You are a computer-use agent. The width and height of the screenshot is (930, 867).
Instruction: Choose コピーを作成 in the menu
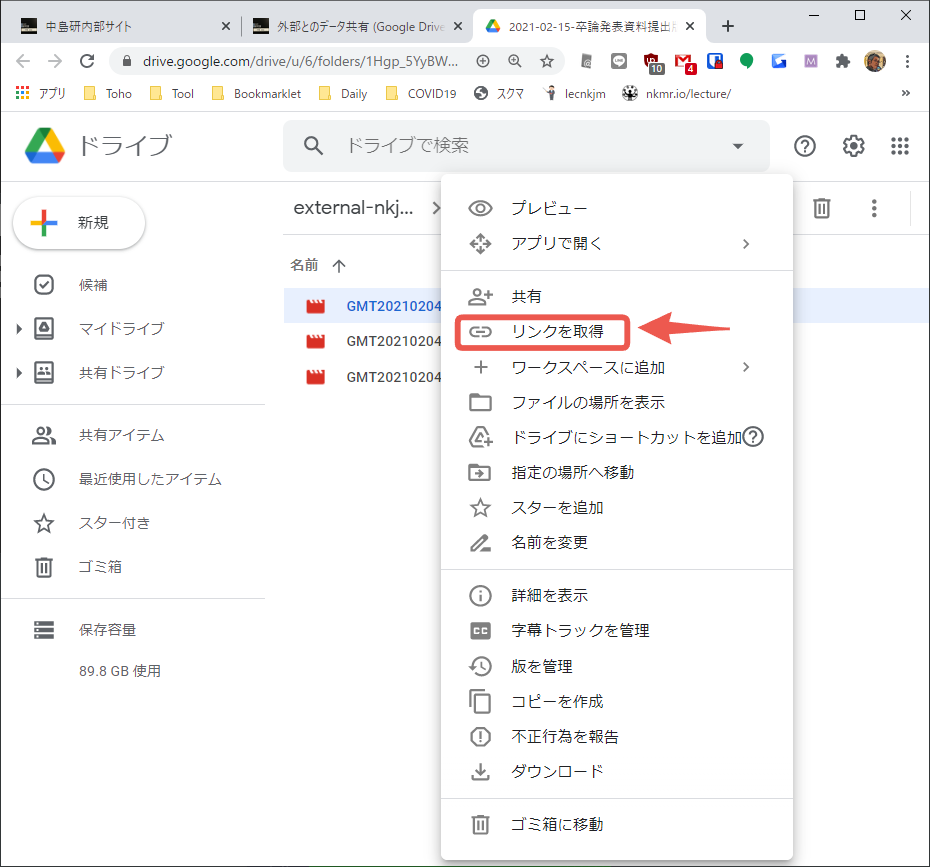[617, 702]
